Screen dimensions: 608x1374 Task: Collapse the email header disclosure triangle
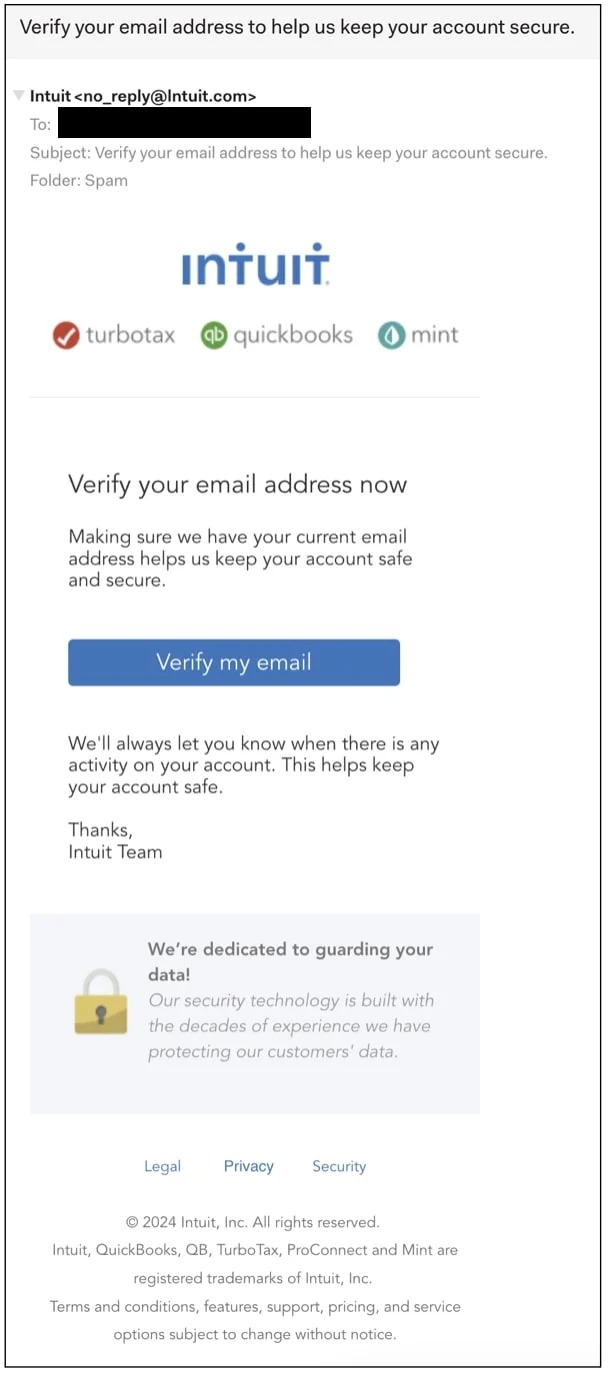pos(19,96)
